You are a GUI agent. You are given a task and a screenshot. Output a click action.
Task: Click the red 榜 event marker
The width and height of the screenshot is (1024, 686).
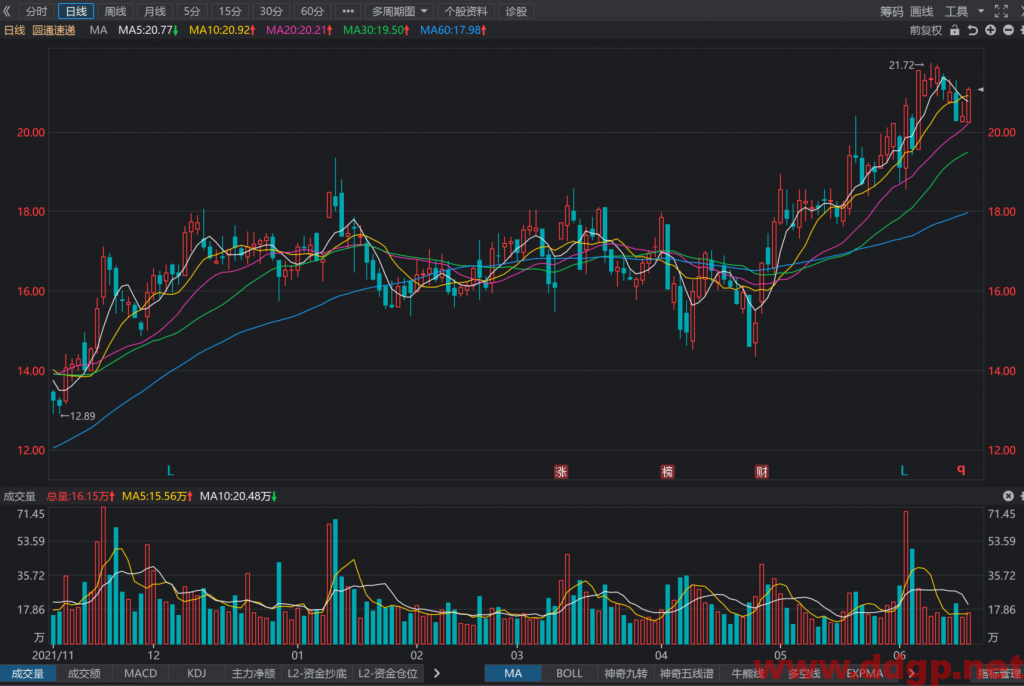pos(667,471)
